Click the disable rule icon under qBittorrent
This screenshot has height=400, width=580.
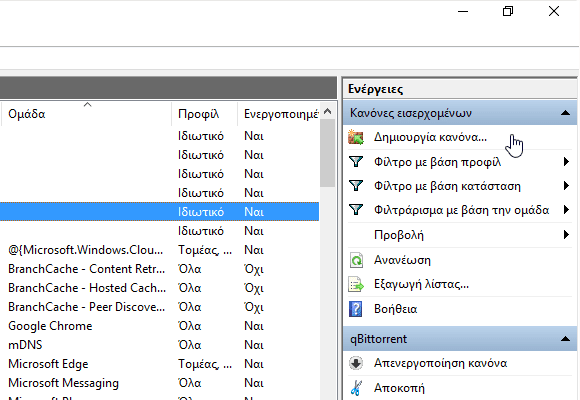coord(356,363)
